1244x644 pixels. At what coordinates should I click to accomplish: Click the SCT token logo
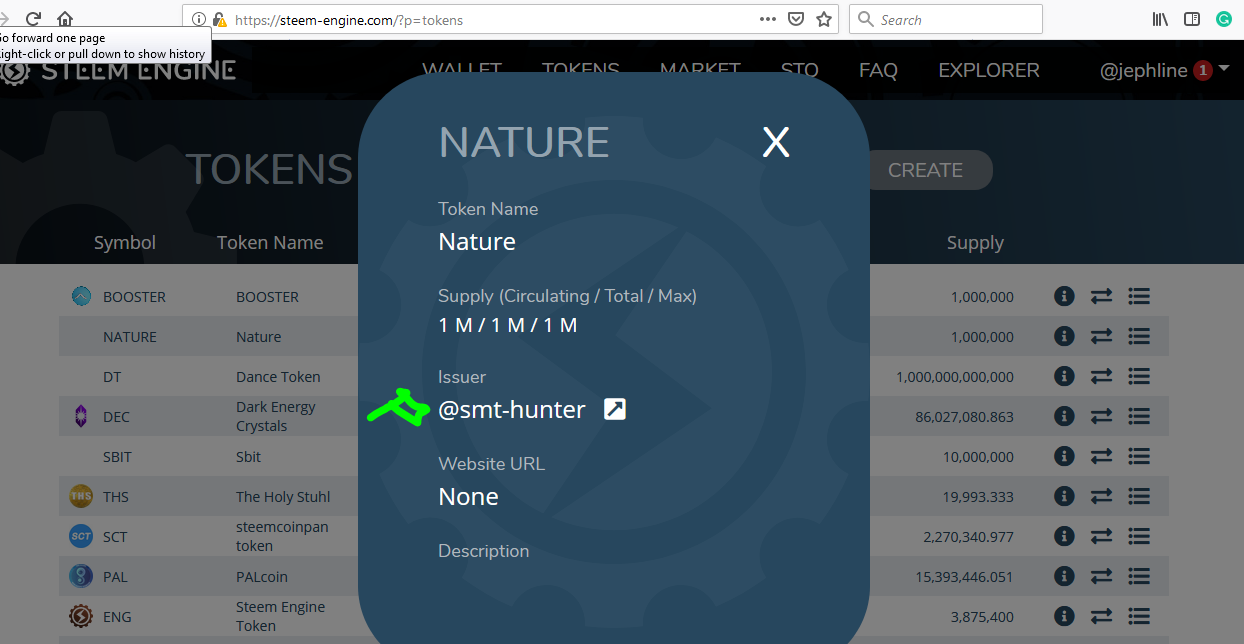[81, 536]
